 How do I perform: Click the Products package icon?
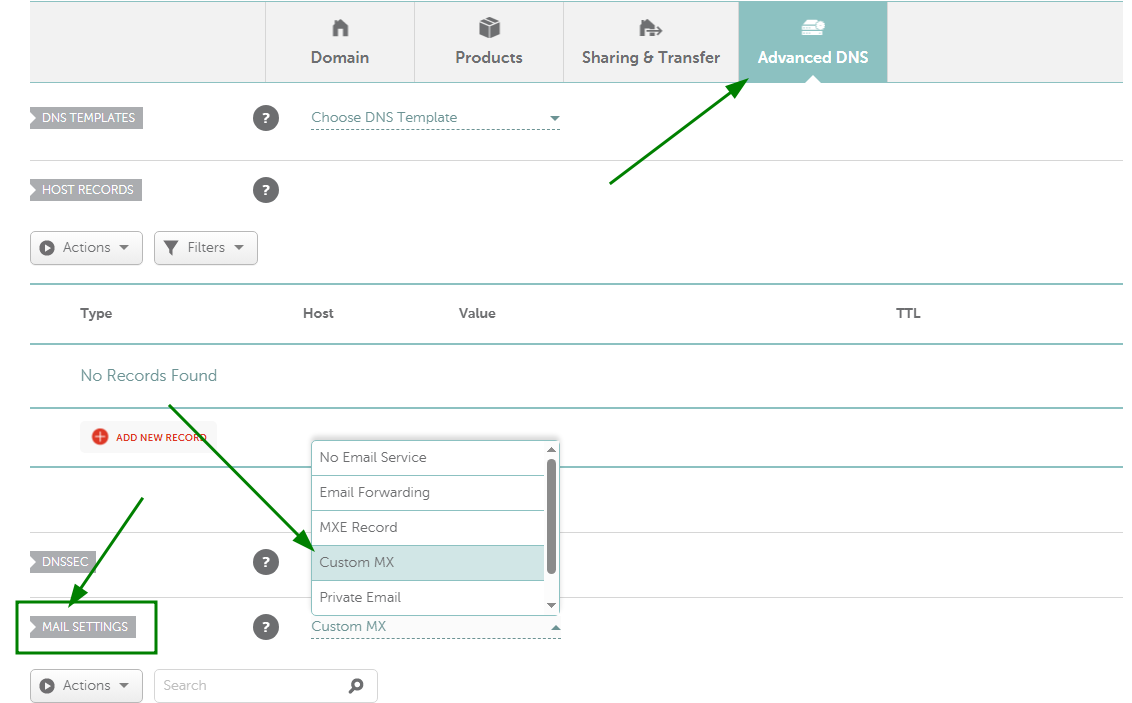pos(488,28)
